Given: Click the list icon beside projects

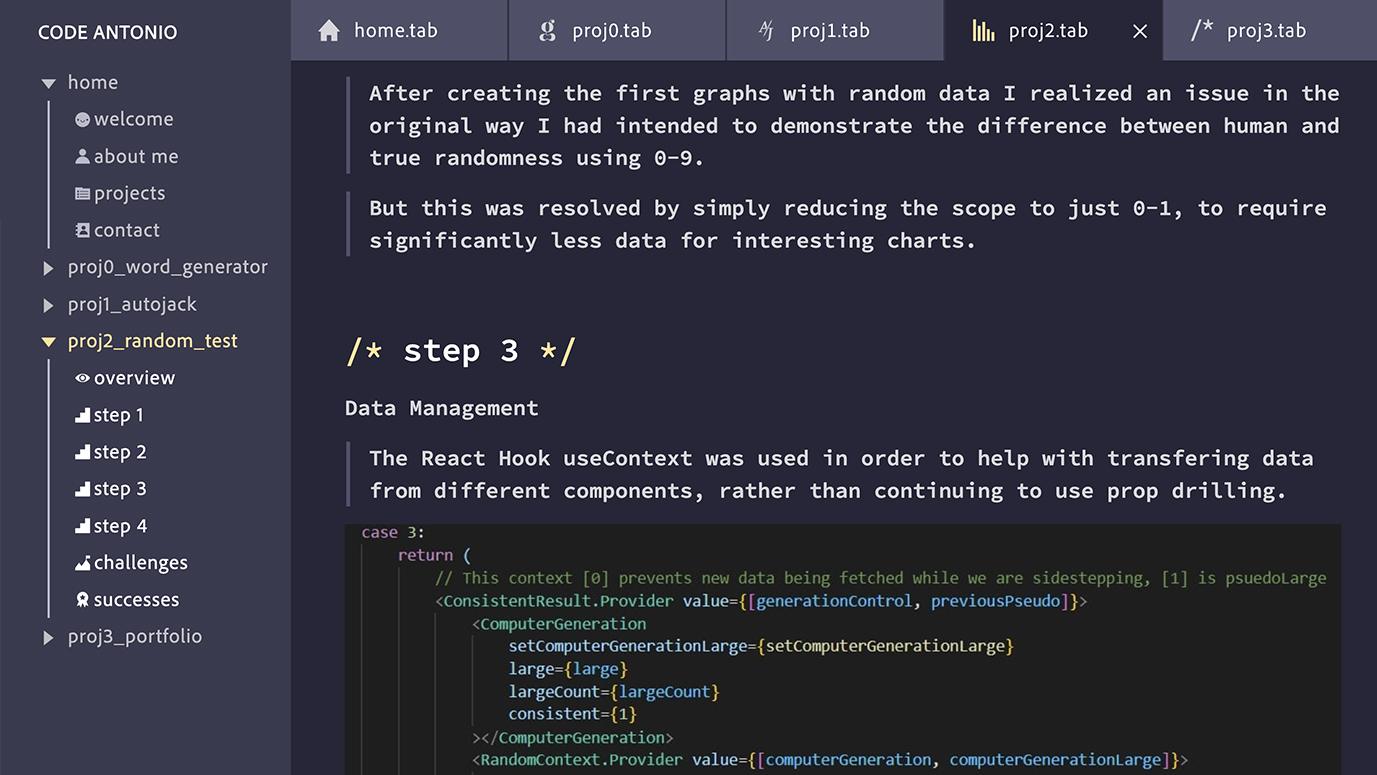Looking at the screenshot, I should pos(82,194).
